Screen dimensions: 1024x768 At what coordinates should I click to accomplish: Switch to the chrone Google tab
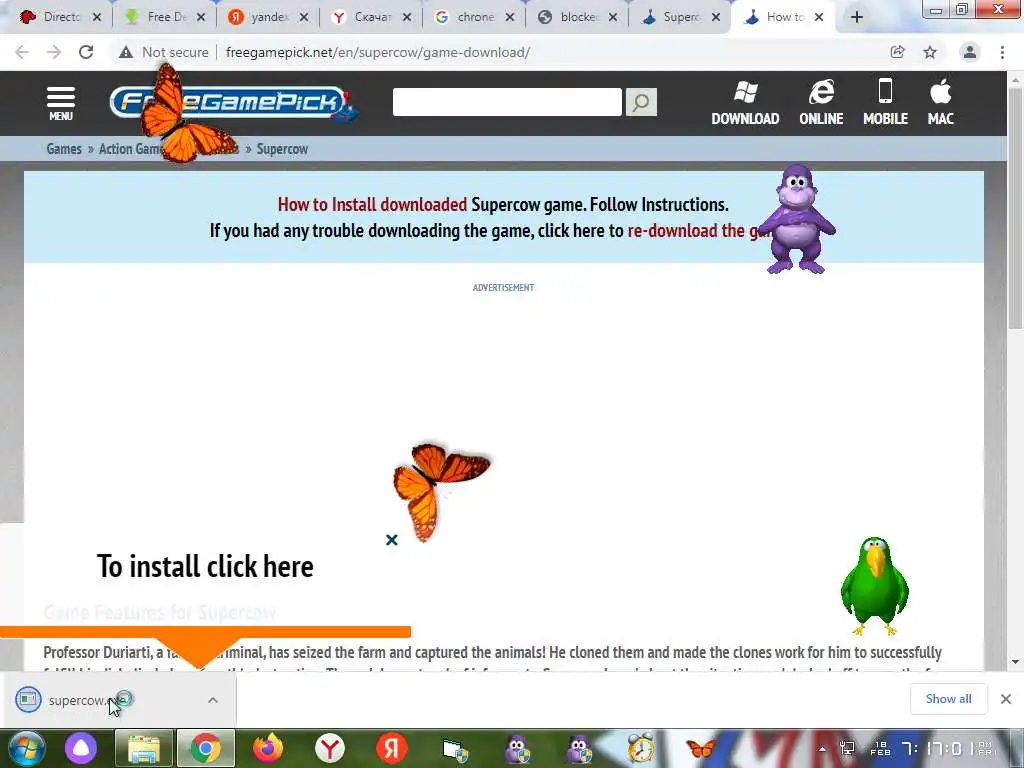(x=475, y=17)
